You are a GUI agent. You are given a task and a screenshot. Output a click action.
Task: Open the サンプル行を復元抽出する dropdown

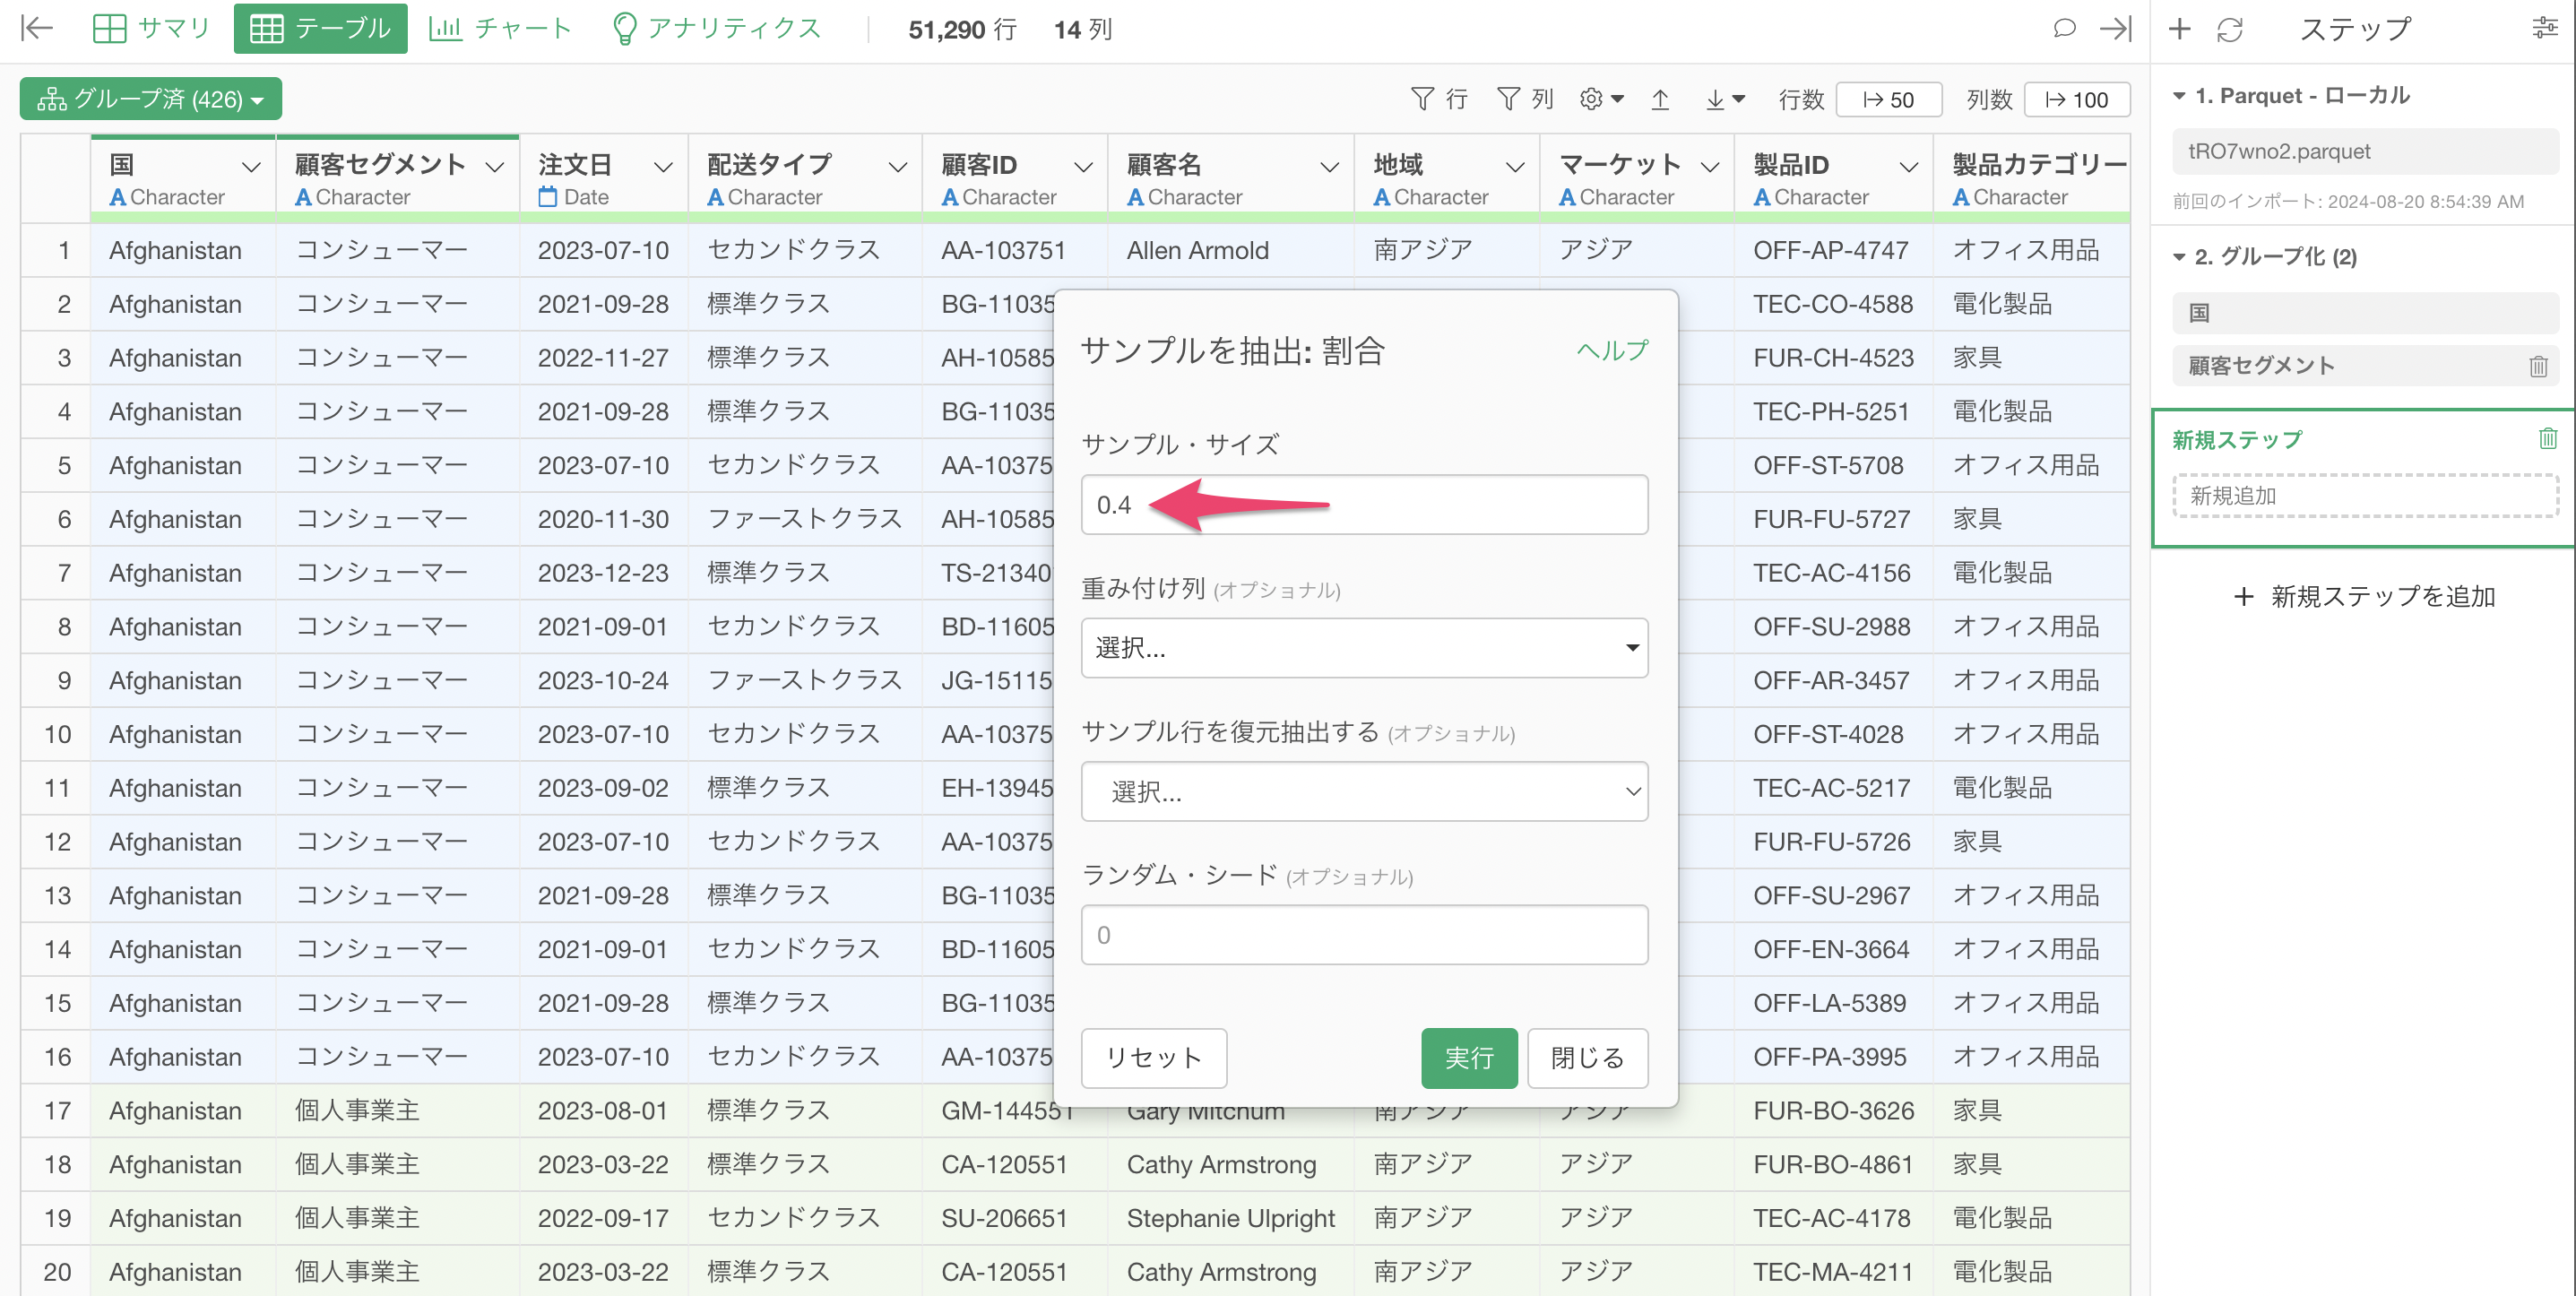tap(1364, 792)
